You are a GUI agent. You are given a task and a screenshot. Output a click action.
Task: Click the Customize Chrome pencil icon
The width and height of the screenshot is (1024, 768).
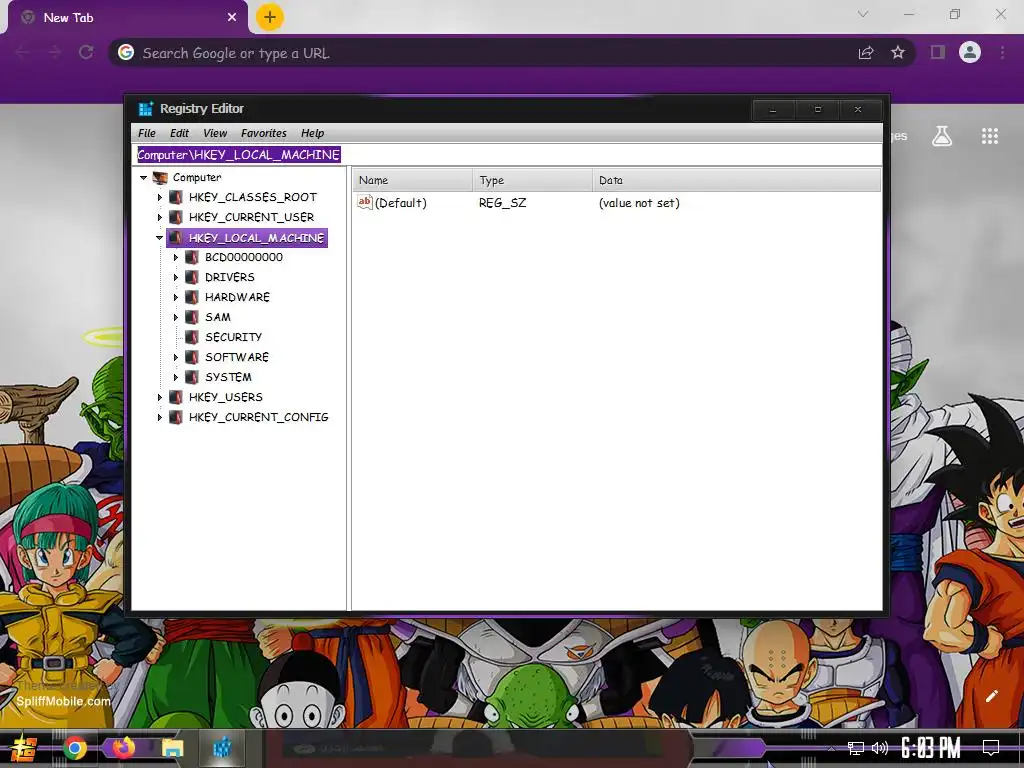click(991, 696)
